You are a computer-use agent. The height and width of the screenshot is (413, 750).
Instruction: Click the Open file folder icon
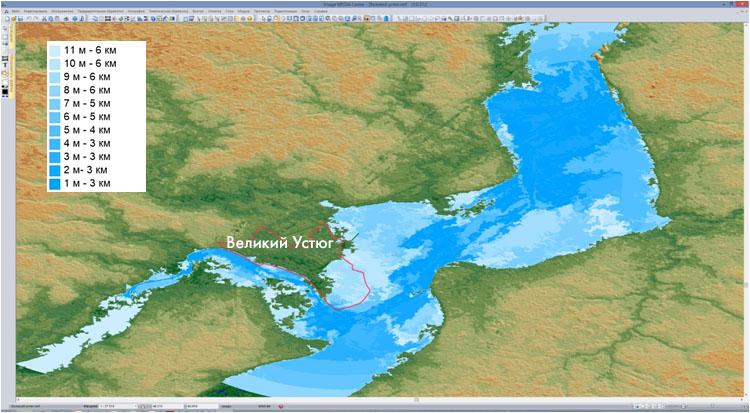click(11, 18)
